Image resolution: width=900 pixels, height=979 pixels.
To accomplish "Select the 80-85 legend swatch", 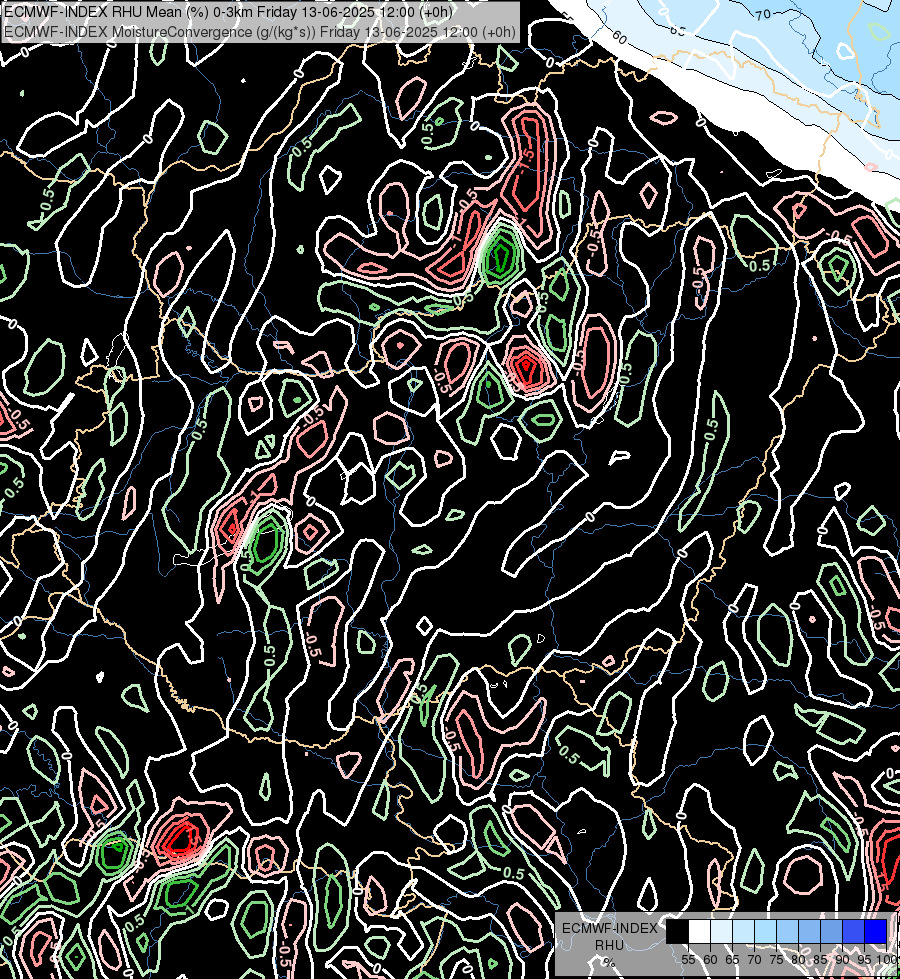I will pos(809,931).
